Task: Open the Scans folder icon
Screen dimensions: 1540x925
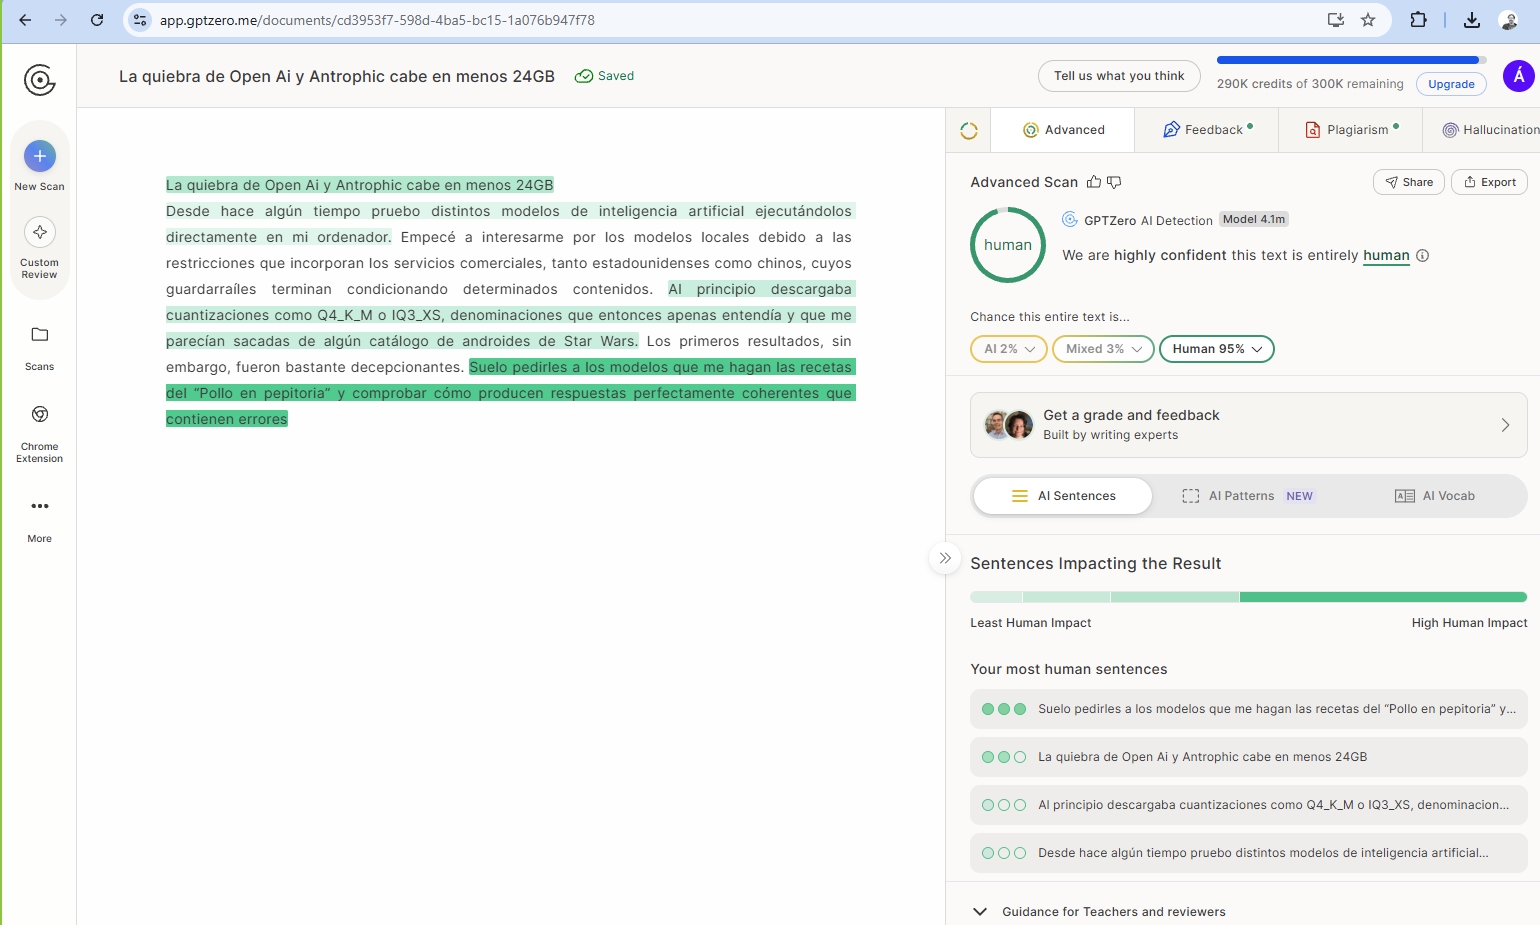Action: (x=39, y=334)
